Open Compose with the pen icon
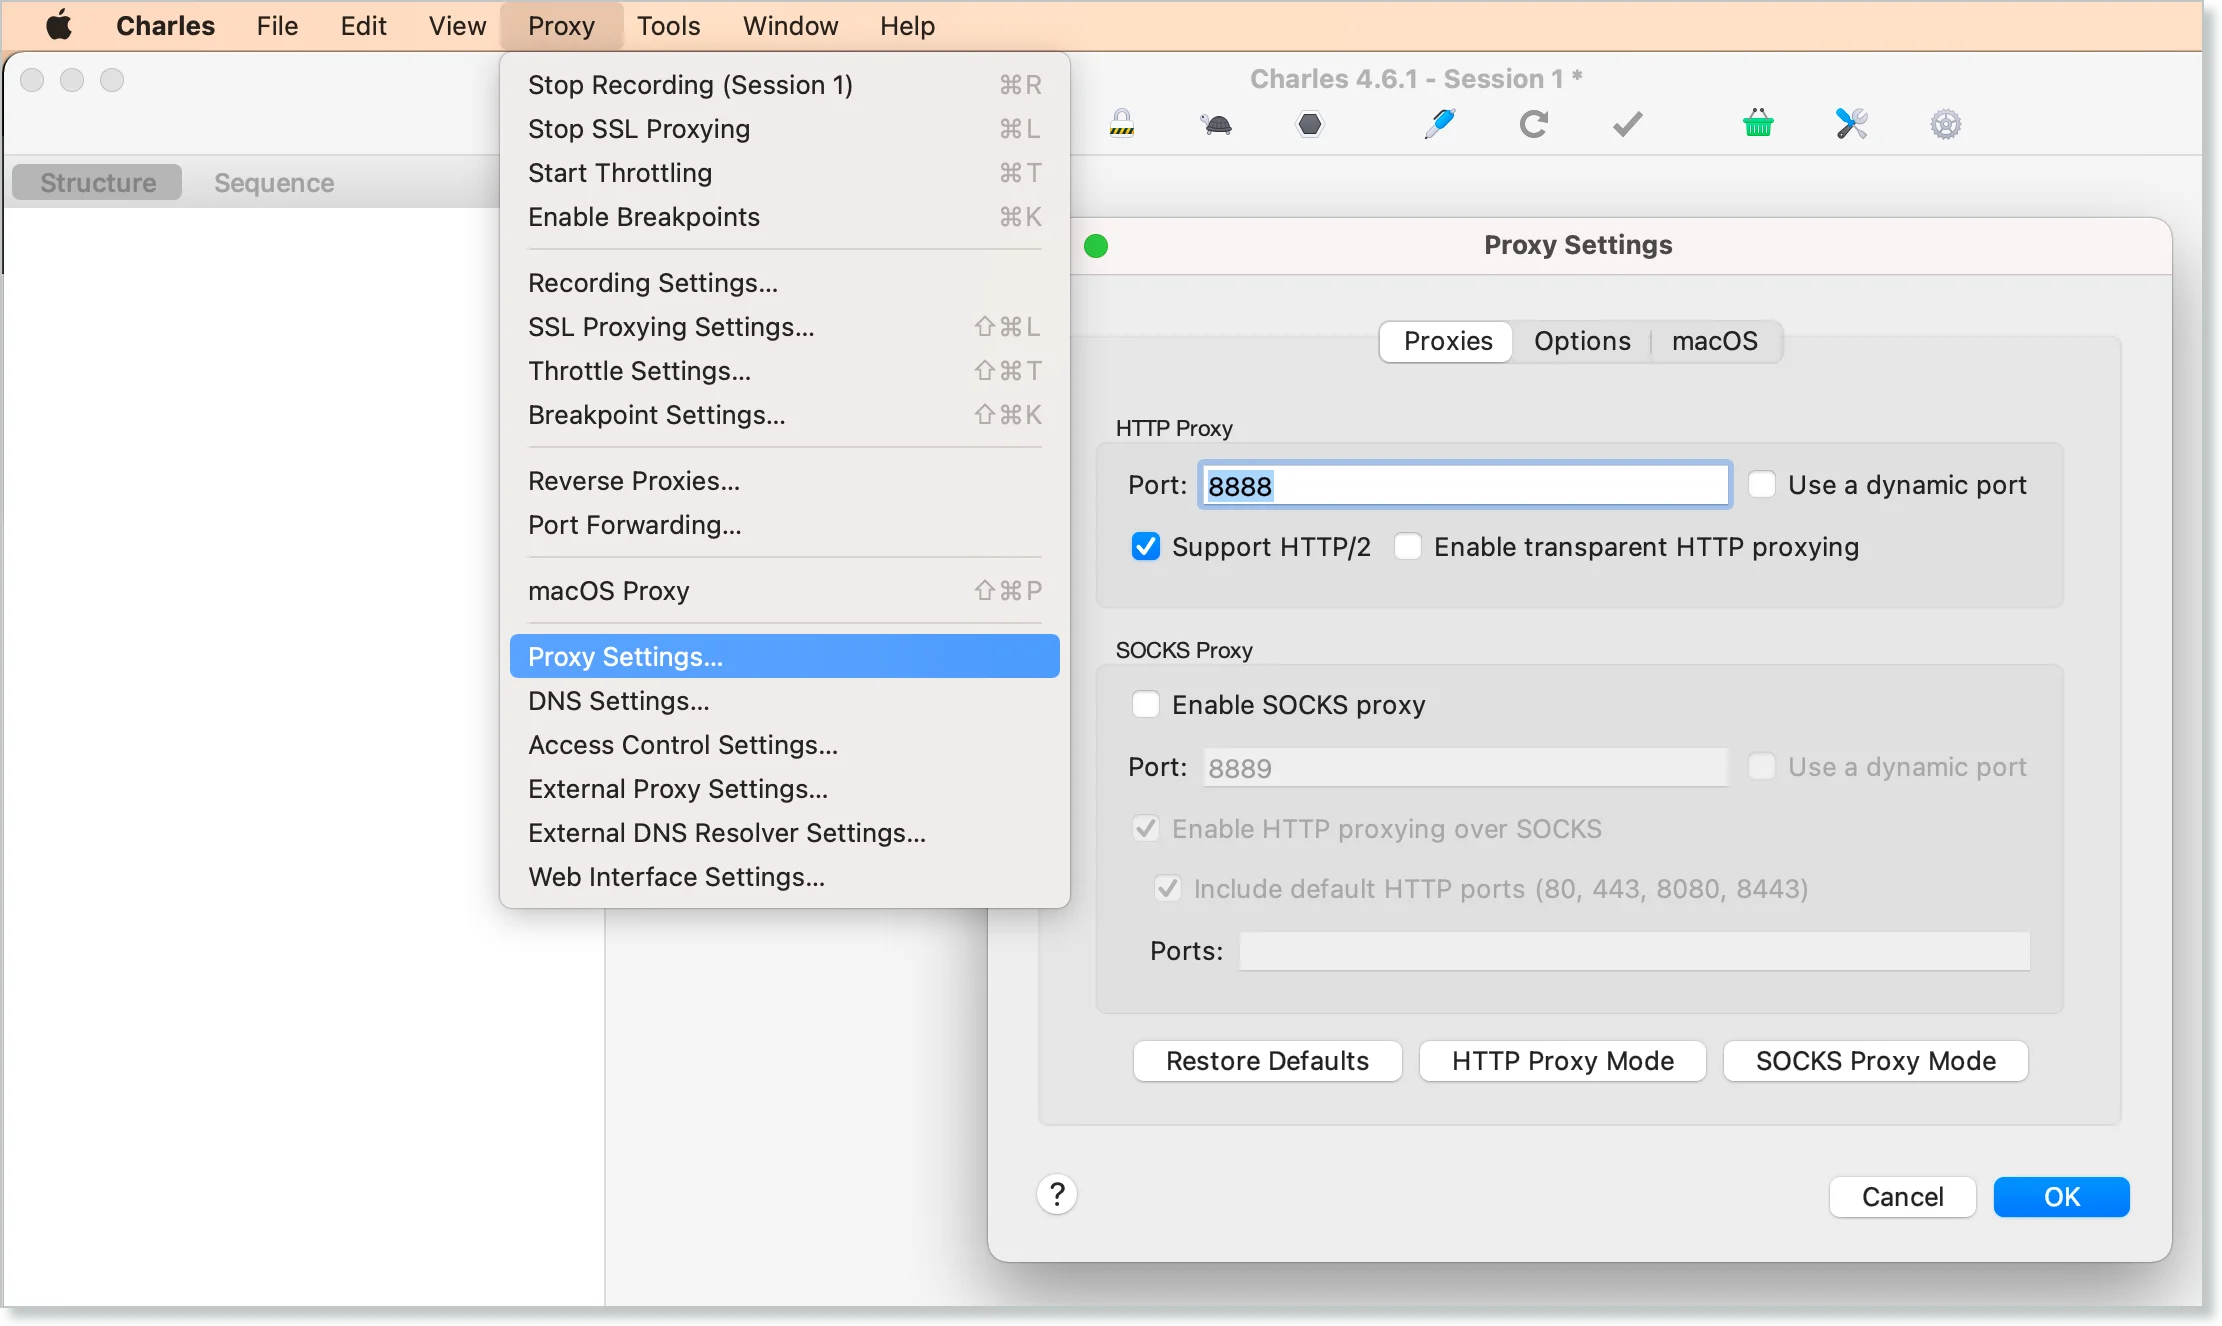The height and width of the screenshot is (1326, 2222). pyautogui.click(x=1437, y=124)
